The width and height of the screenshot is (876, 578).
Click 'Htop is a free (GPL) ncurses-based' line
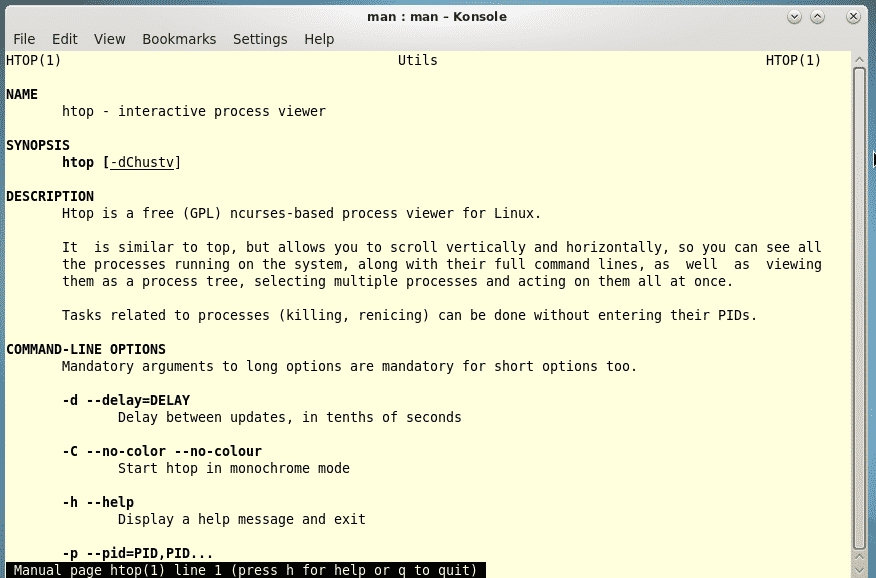click(302, 213)
